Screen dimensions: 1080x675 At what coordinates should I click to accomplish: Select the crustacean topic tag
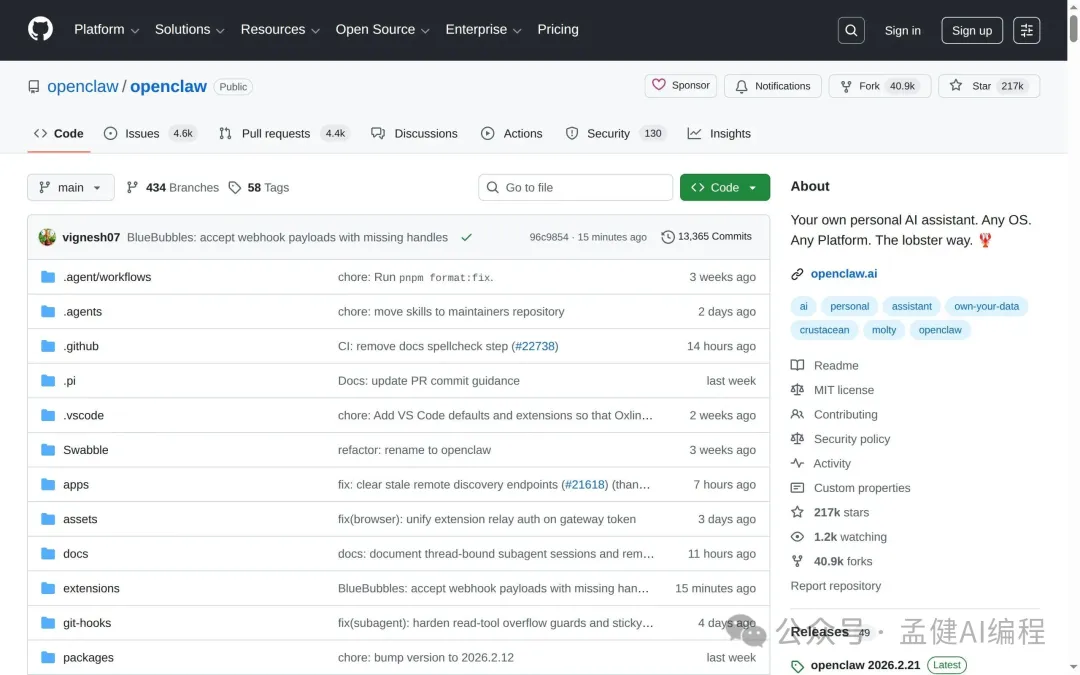[x=824, y=330]
